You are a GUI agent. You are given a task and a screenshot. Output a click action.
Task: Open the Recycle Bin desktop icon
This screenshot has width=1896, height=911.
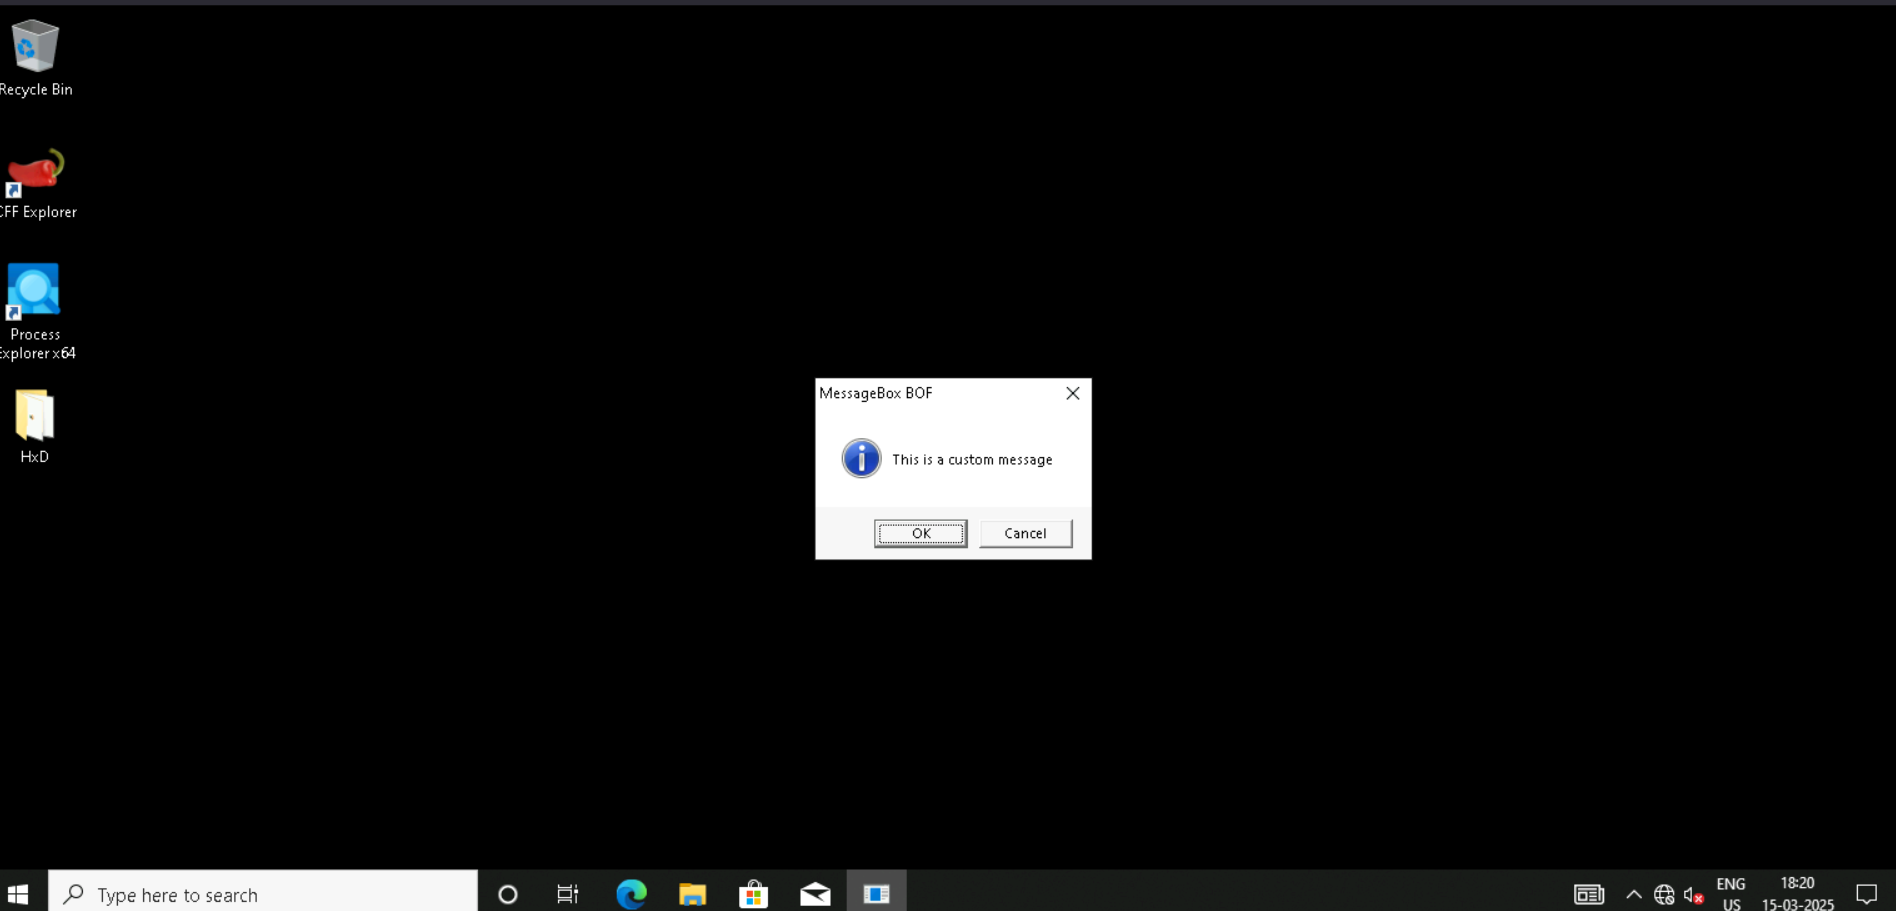pos(35,58)
